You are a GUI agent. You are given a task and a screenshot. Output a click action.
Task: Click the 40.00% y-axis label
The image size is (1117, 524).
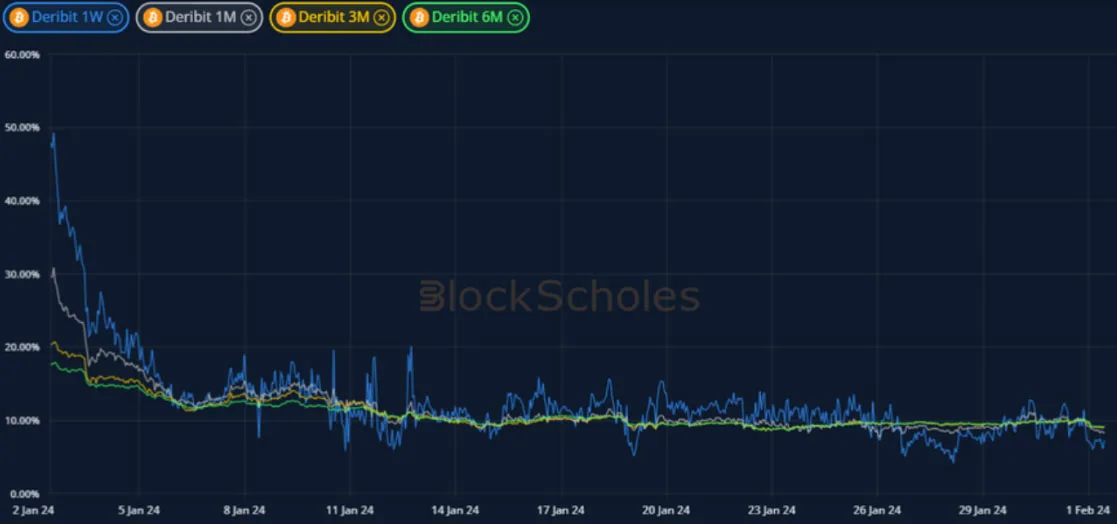pyautogui.click(x=21, y=201)
